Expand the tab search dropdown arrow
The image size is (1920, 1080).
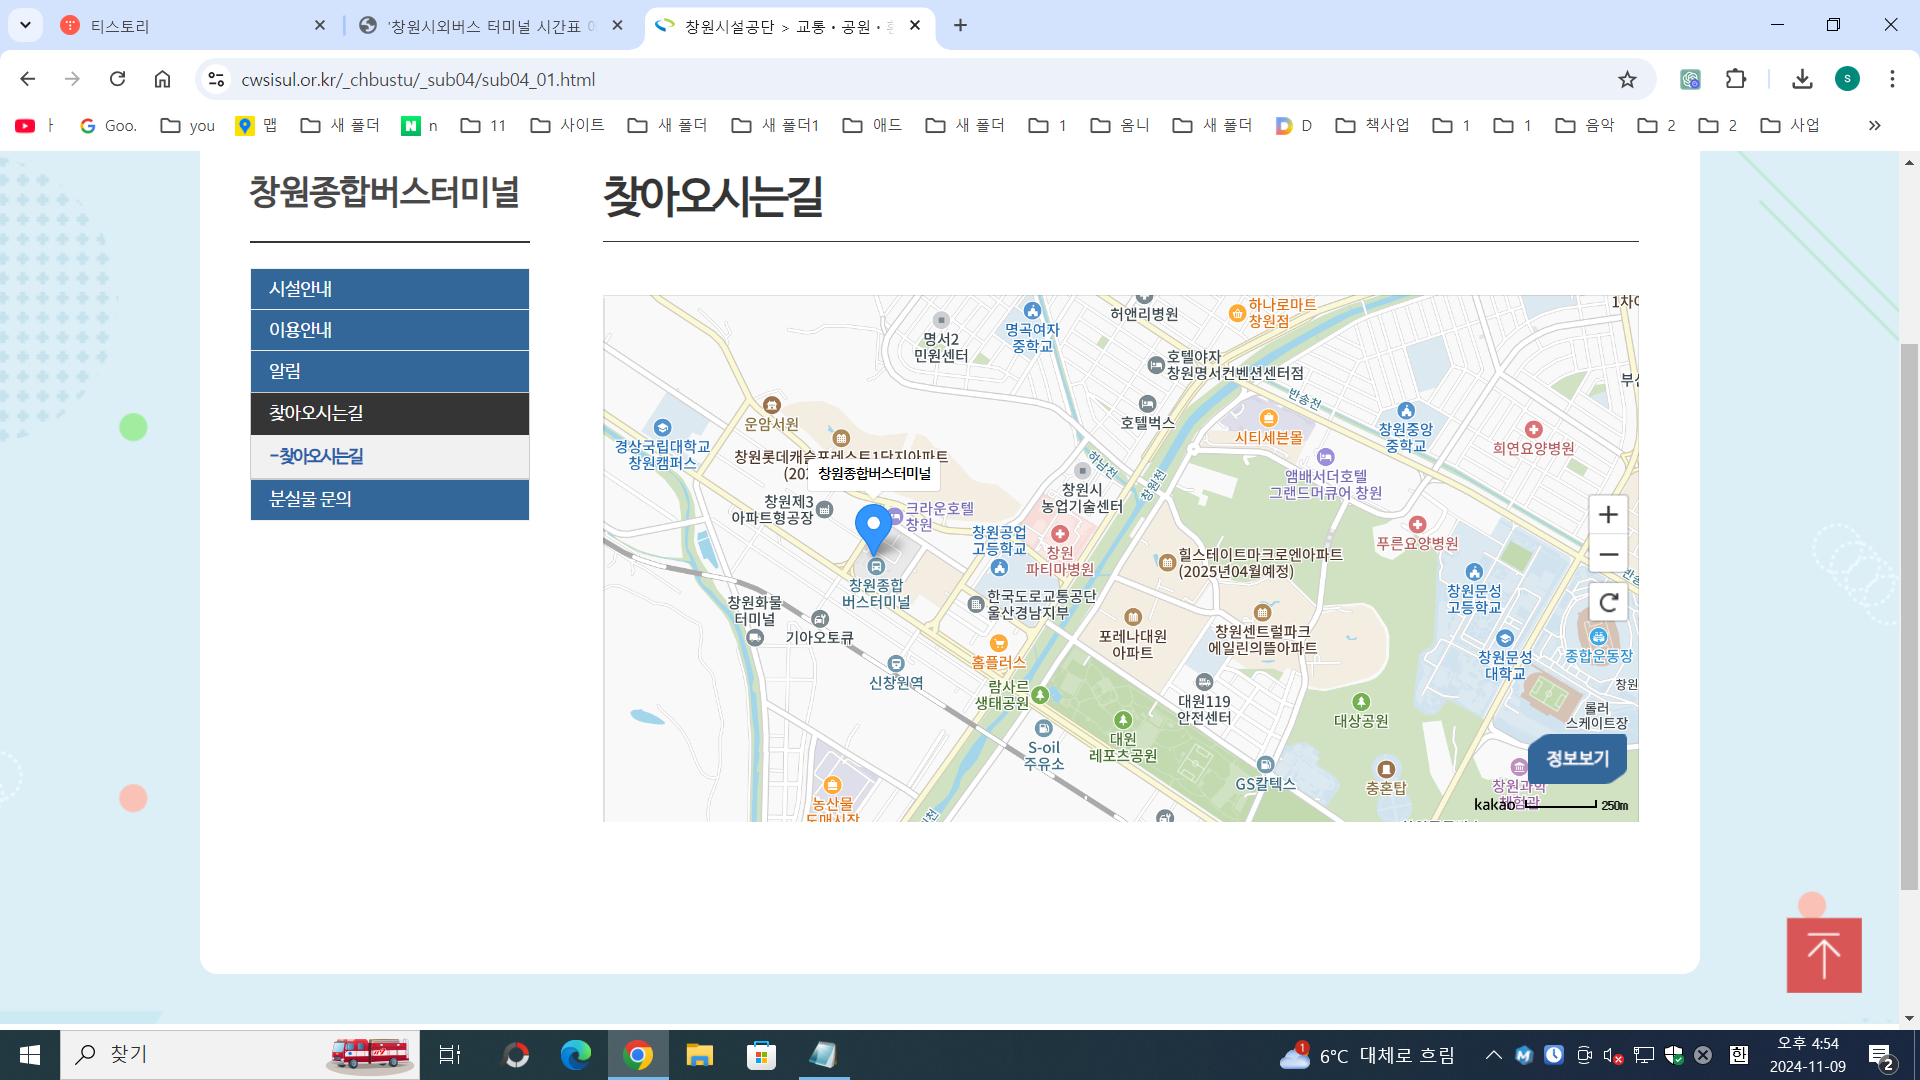25,25
